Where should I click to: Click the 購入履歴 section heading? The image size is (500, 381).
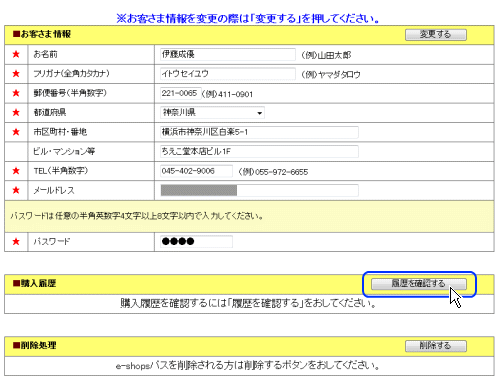pos(34,283)
